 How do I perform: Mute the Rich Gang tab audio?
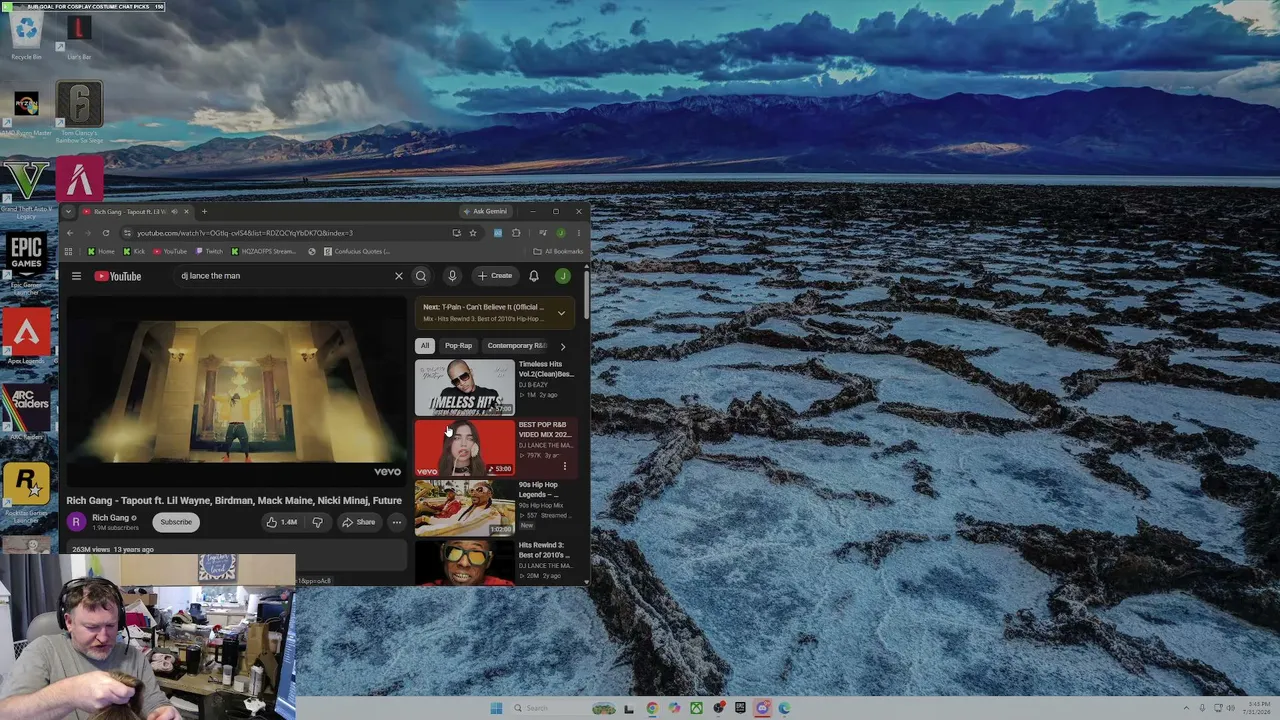point(174,211)
